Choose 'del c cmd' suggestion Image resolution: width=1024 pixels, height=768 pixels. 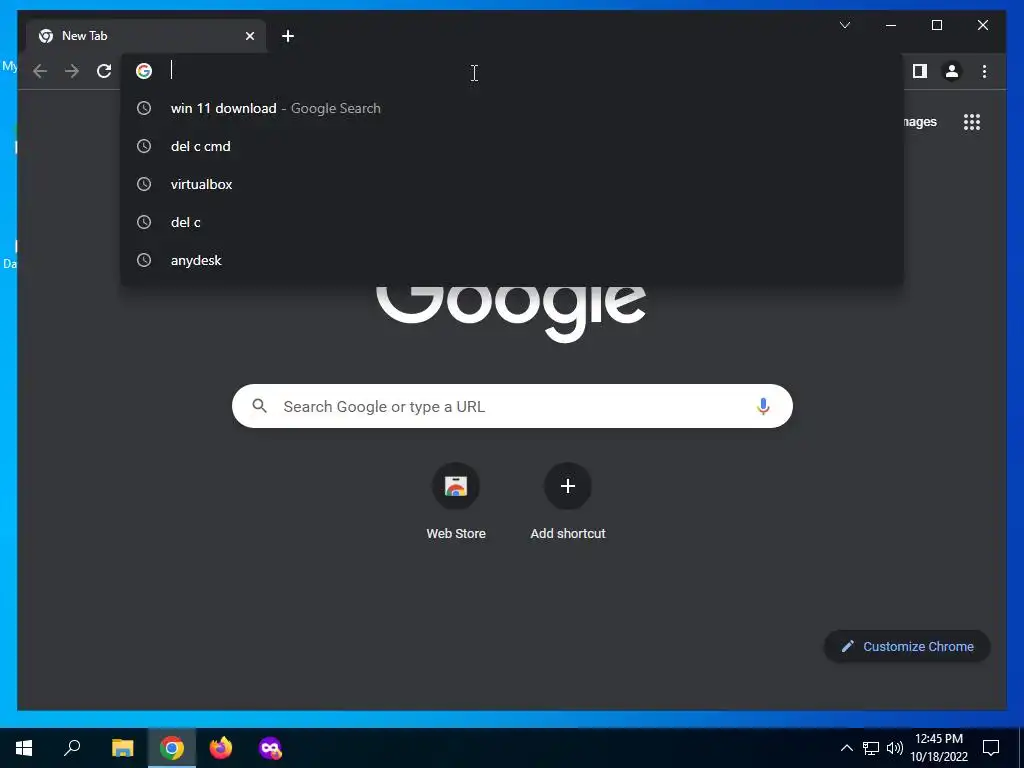513,146
